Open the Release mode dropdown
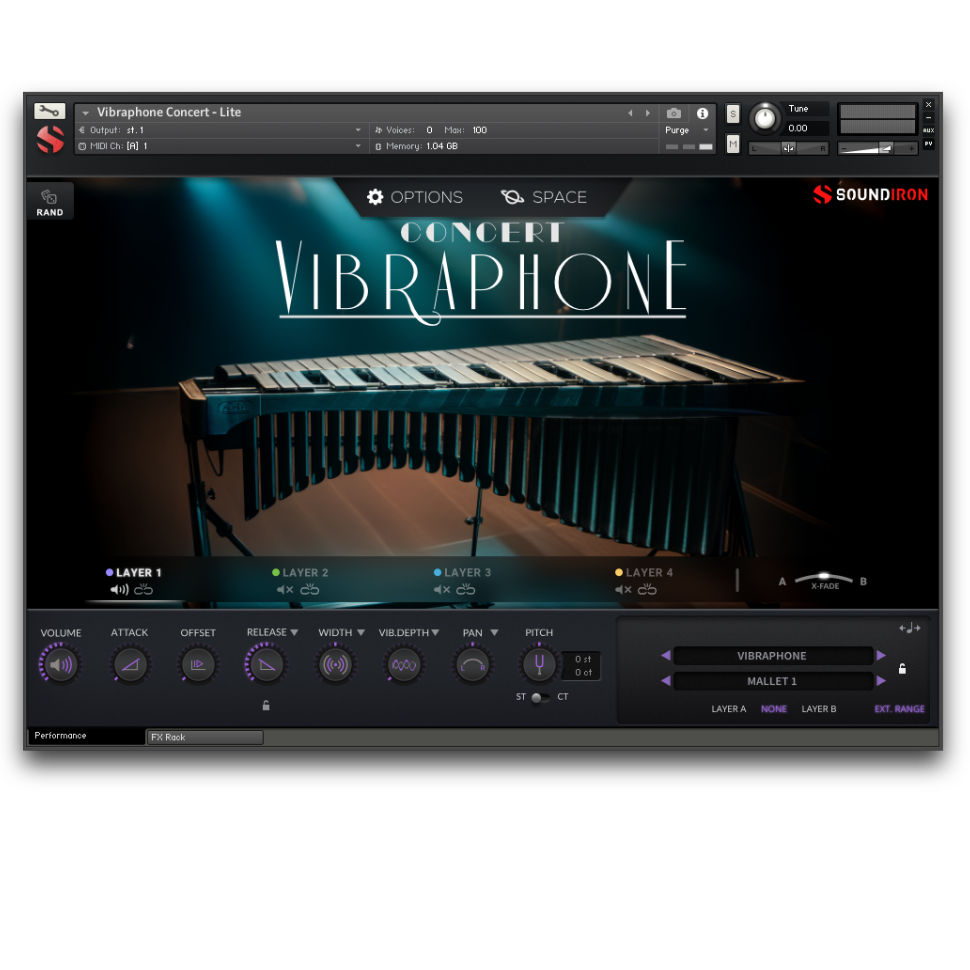Screen dimensions: 970x970 click(292, 632)
